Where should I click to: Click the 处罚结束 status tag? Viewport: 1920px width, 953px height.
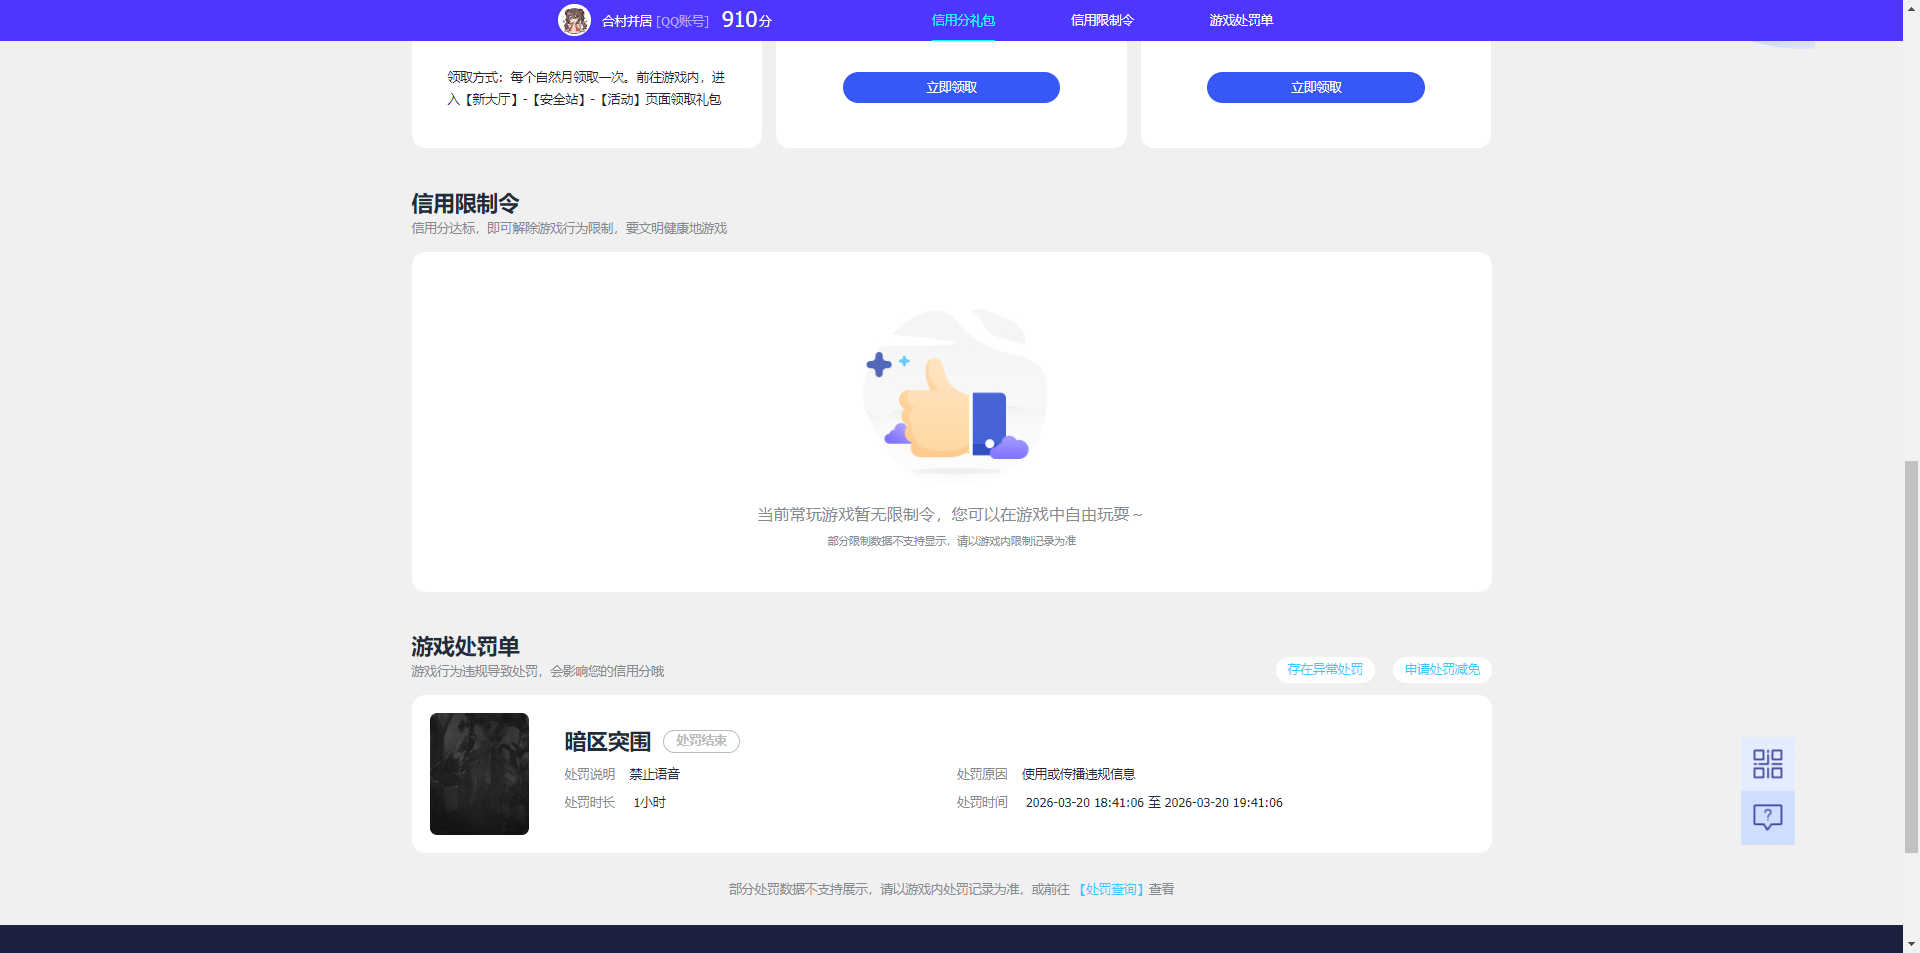[x=701, y=741]
